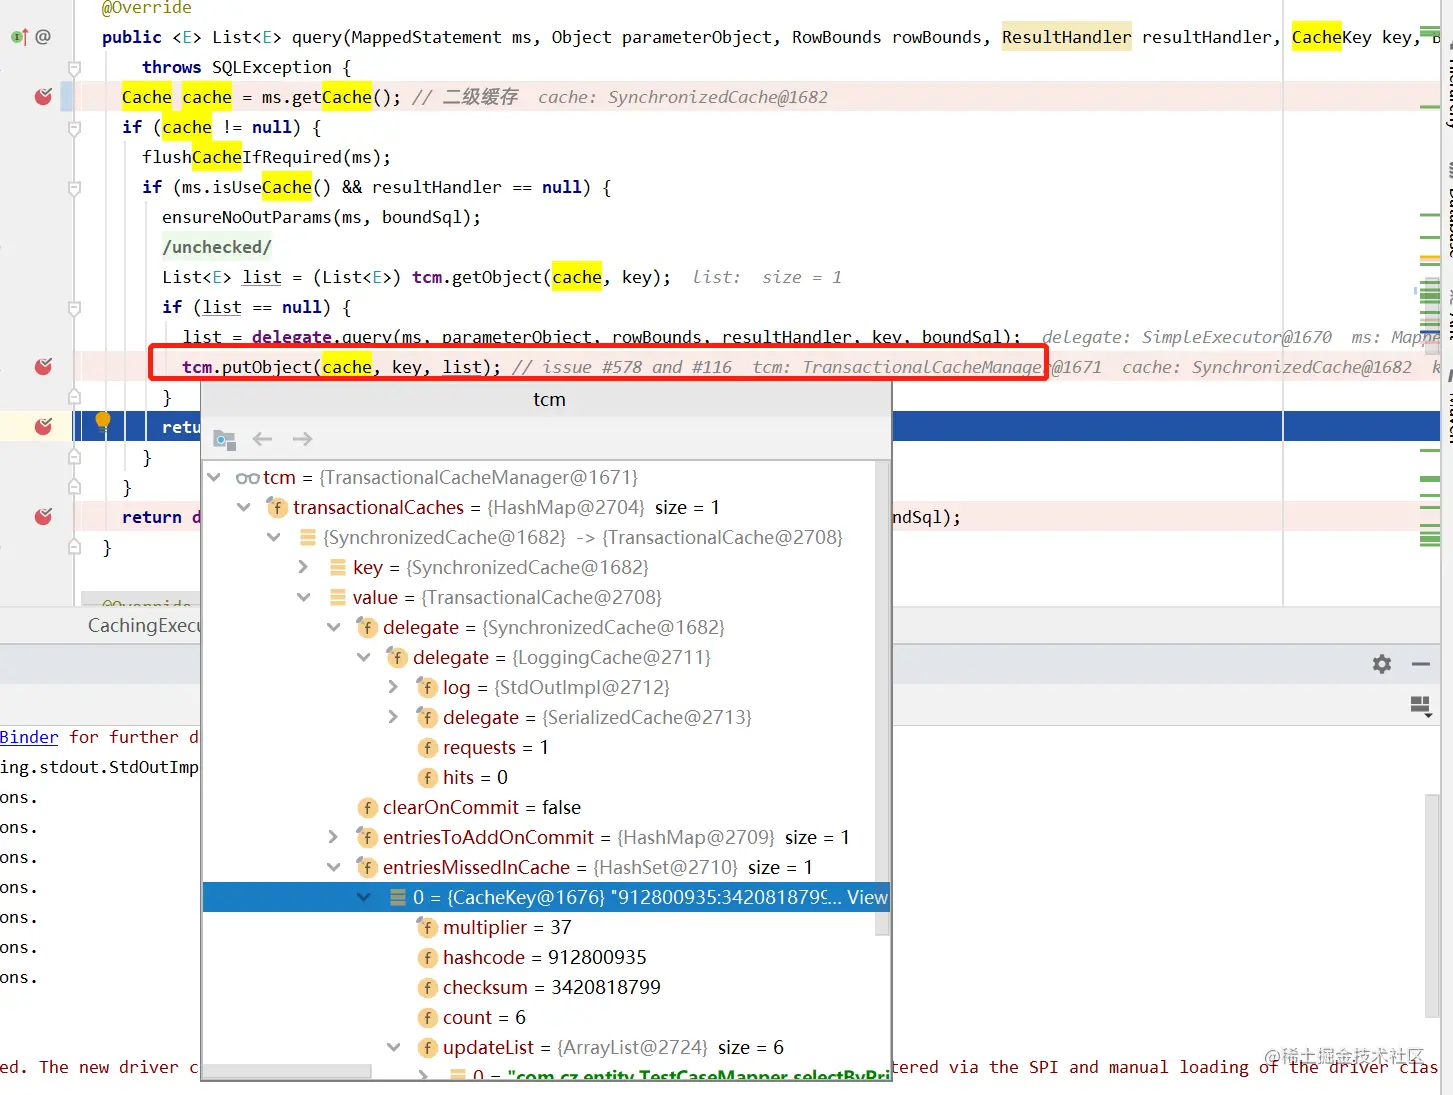Open the CachingExecutor breadcrumb tab
The height and width of the screenshot is (1095, 1453).
[x=144, y=626]
